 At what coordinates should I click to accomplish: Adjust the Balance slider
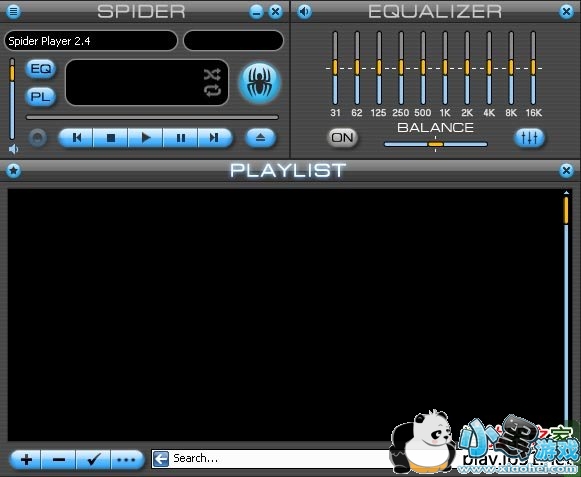point(435,144)
